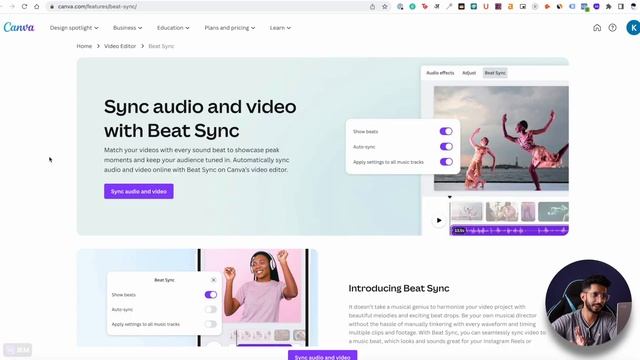
Task: Open Home breadcrumb link
Action: click(x=84, y=46)
